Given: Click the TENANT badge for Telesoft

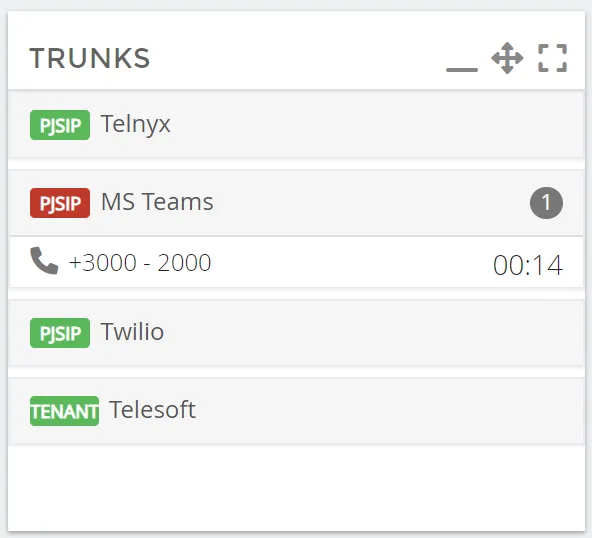Looking at the screenshot, I should click(x=65, y=411).
